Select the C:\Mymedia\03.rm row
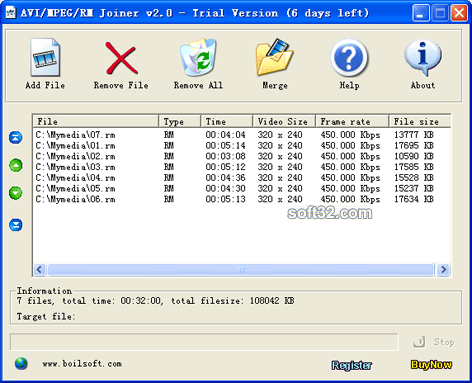 [x=242, y=167]
